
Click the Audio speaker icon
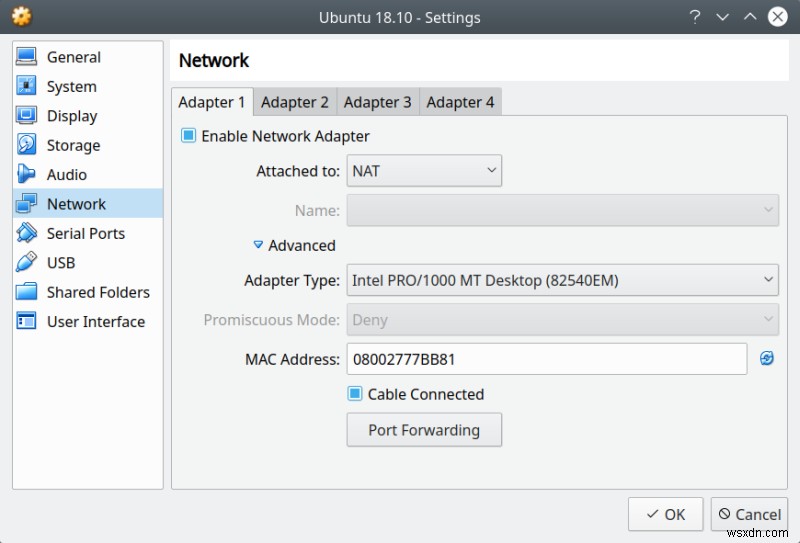coord(26,174)
